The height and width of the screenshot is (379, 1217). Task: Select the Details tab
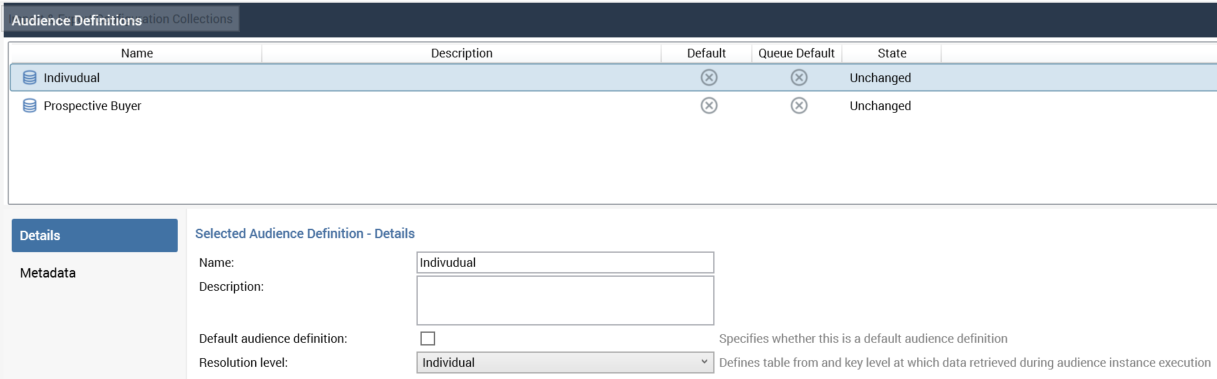point(95,236)
